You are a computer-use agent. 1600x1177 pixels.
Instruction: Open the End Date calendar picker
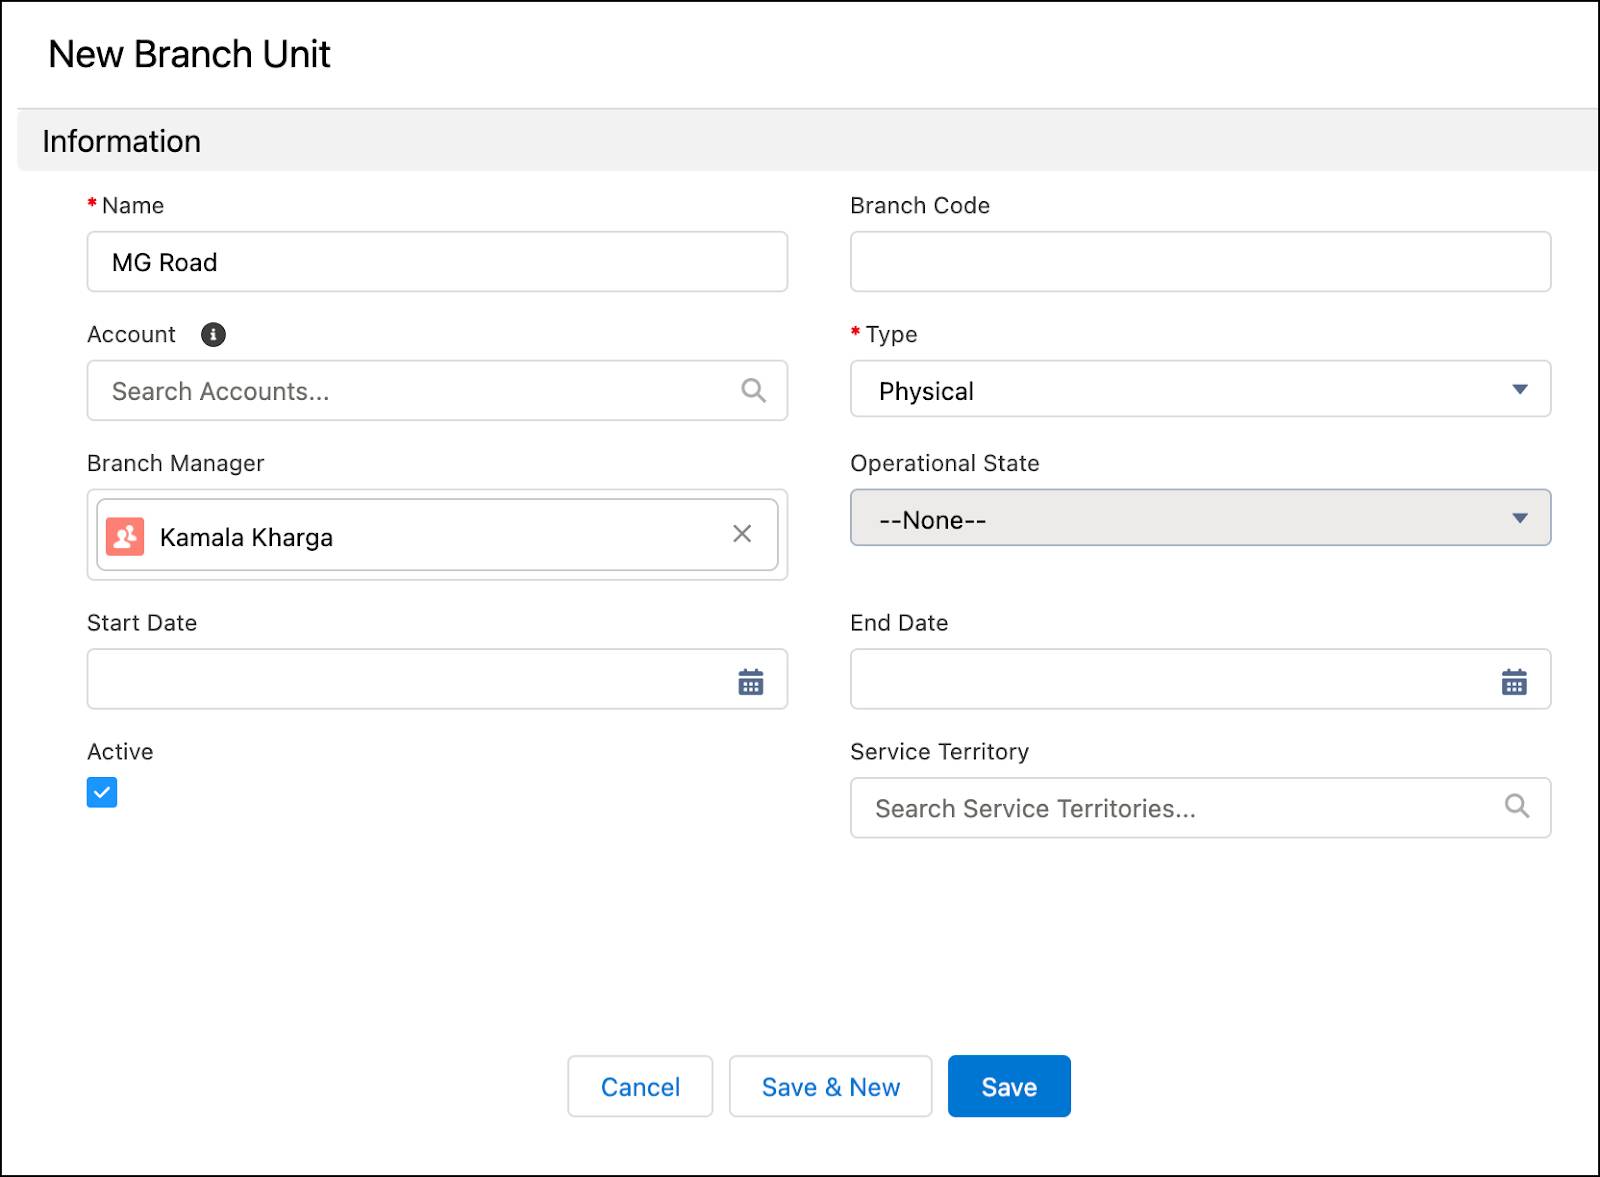[x=1514, y=682]
